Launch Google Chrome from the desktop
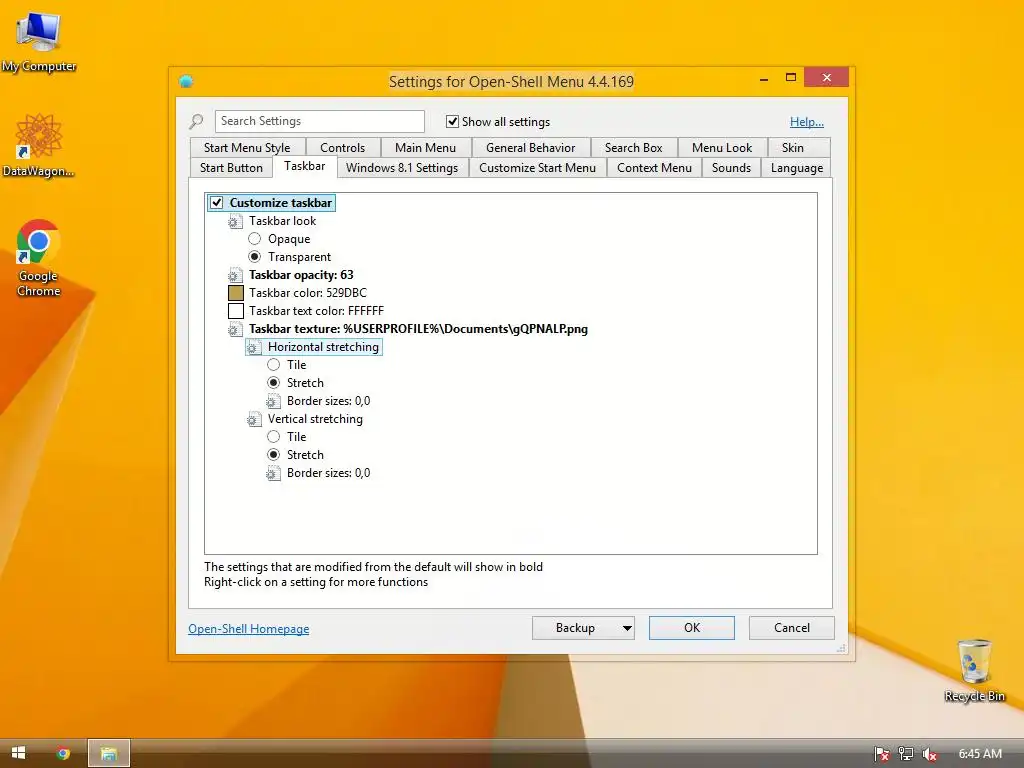 click(x=39, y=257)
